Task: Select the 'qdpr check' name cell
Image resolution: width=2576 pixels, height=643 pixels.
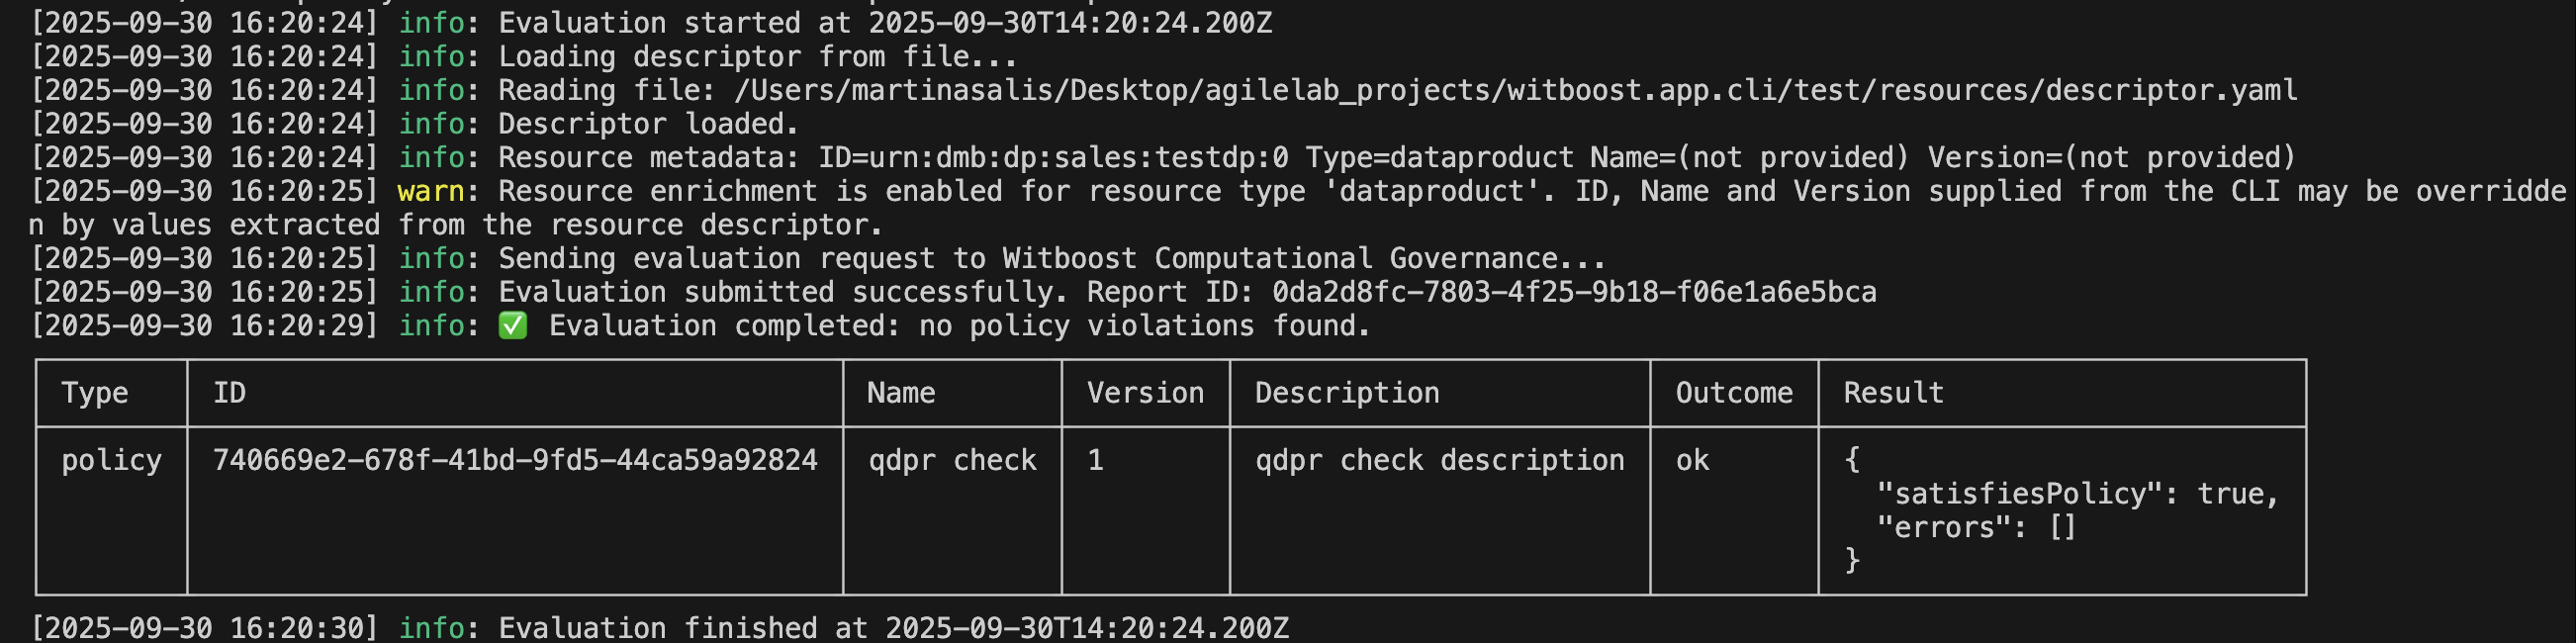Action: click(952, 460)
